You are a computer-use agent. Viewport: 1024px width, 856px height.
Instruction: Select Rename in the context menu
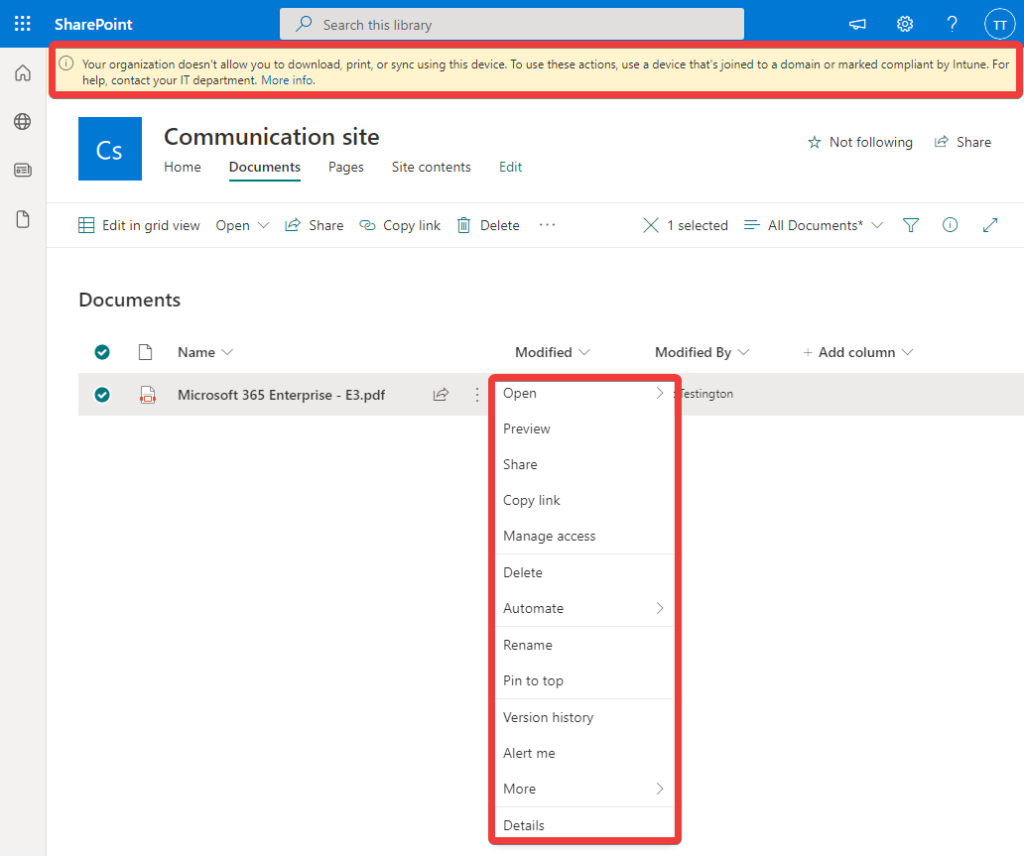click(584, 645)
